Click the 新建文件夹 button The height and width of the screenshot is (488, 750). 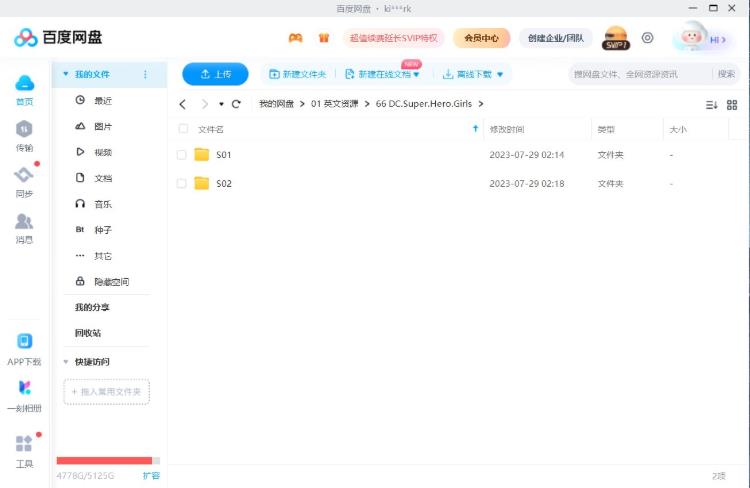coord(298,74)
